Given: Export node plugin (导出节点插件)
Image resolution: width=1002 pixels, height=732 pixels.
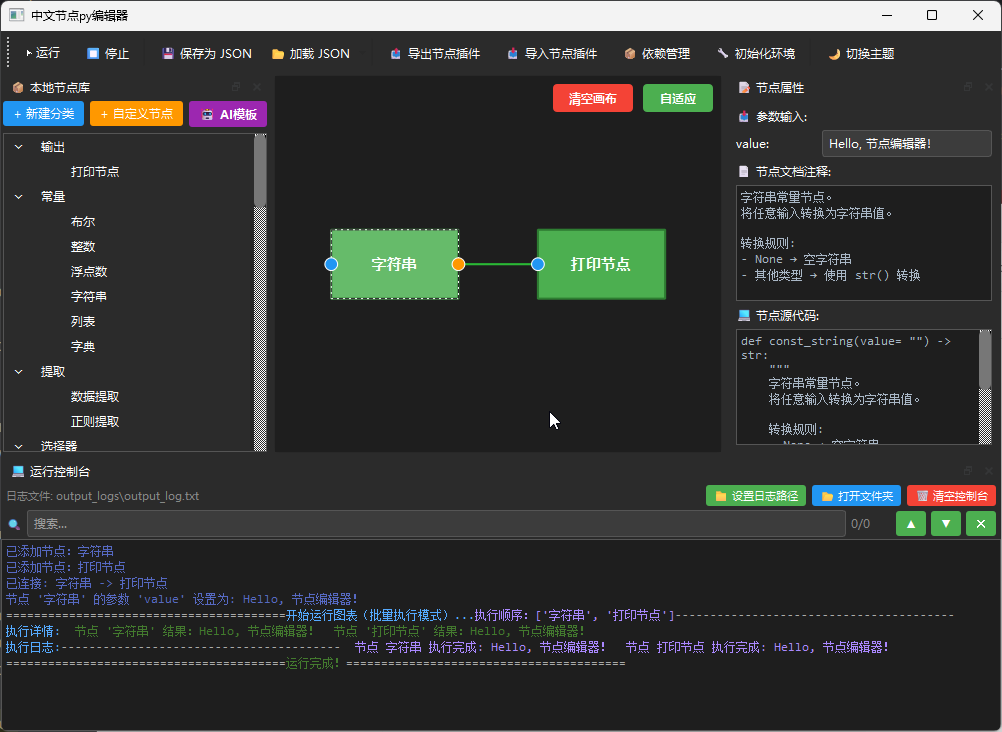Looking at the screenshot, I should click(x=435, y=54).
